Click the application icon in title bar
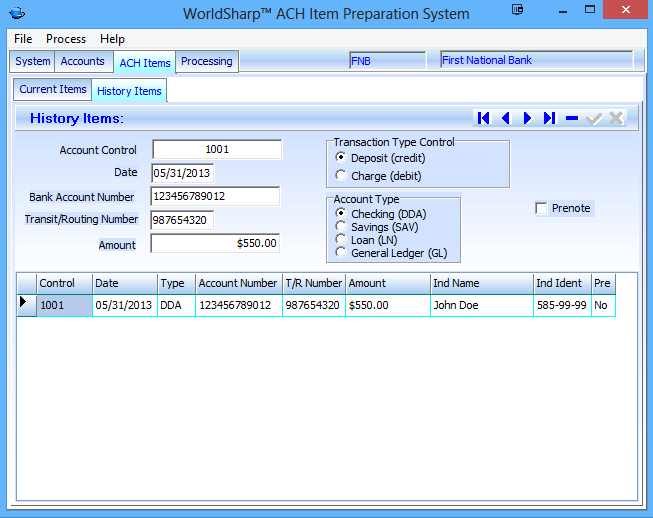The image size is (653, 518). click(15, 14)
